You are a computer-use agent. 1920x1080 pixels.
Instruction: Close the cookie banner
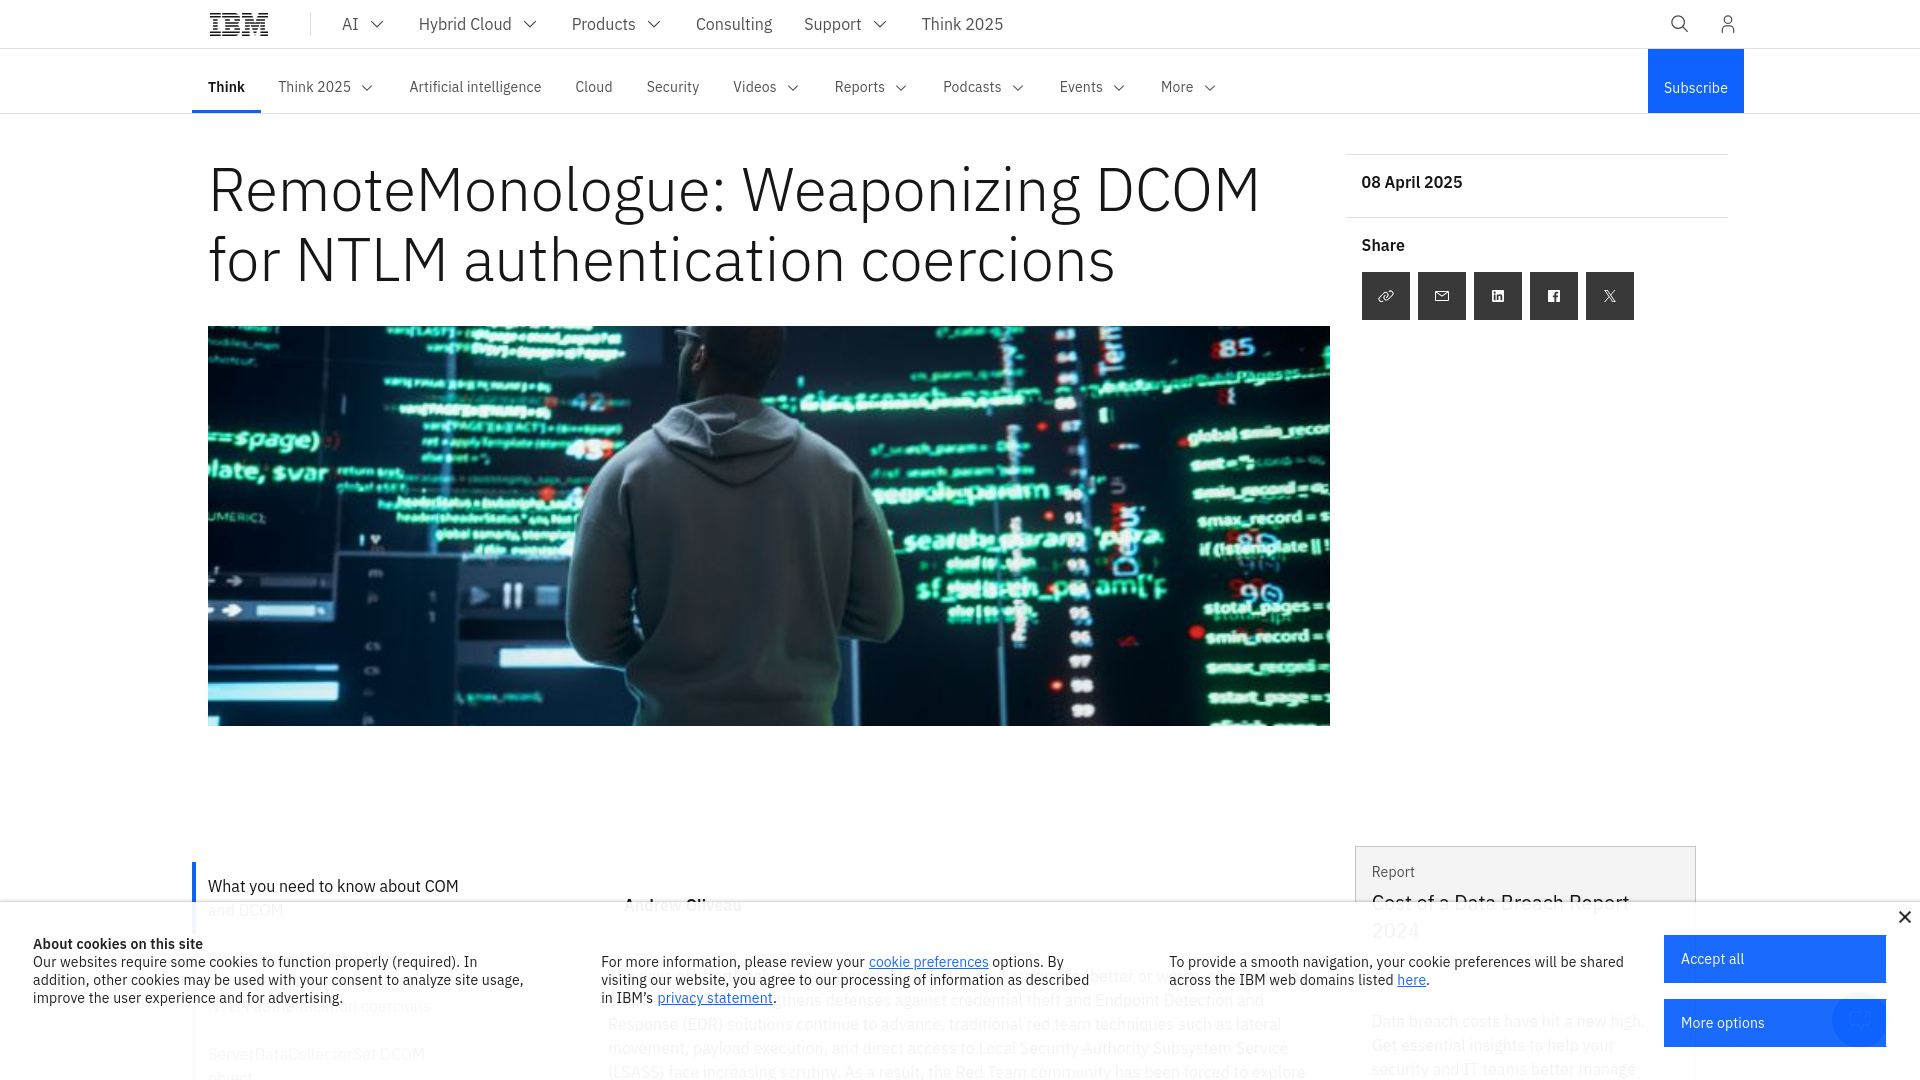click(1905, 917)
